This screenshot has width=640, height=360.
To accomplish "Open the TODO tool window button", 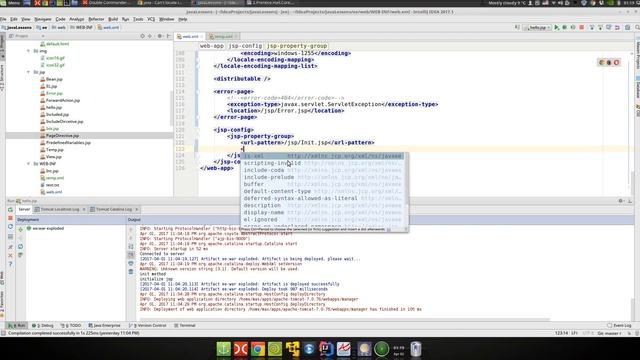I will tap(71, 326).
